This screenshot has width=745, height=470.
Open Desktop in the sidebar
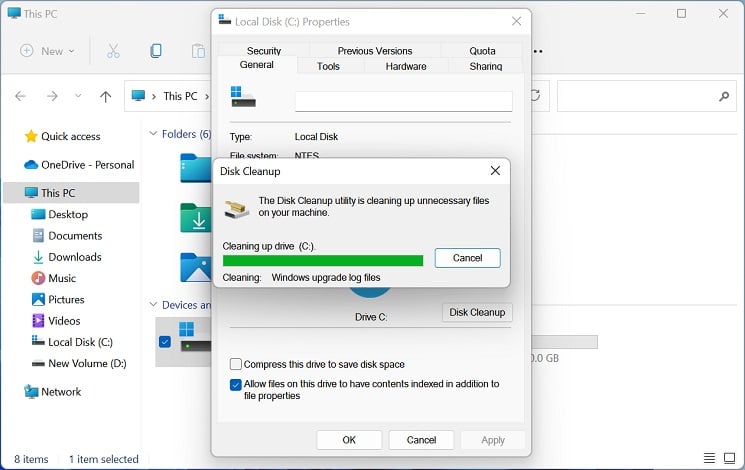(x=68, y=214)
